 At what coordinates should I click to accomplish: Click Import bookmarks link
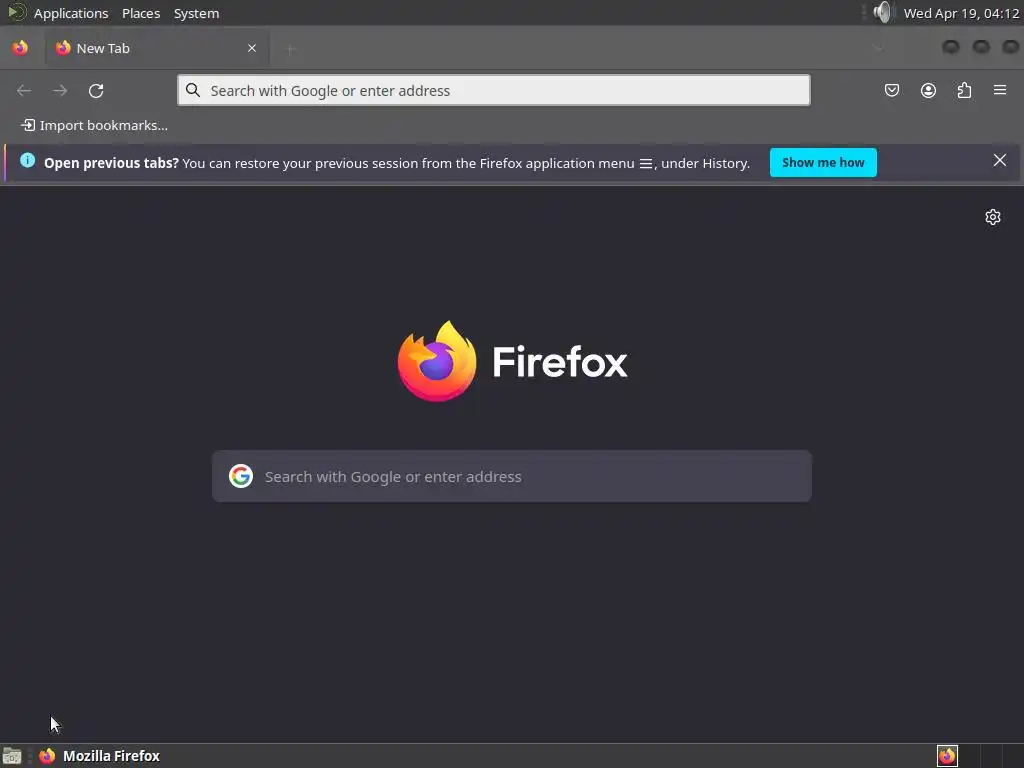95,125
